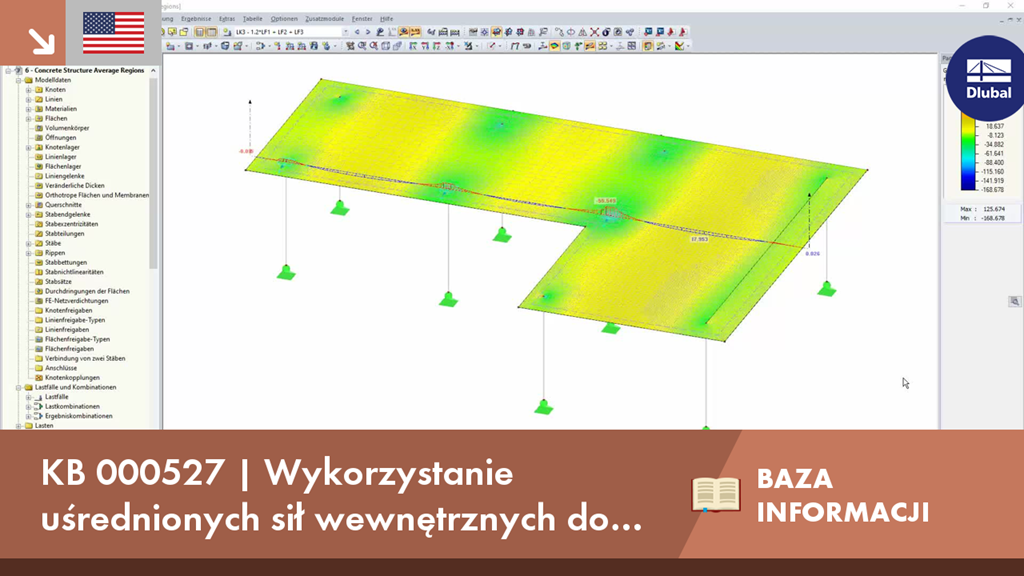Click the red pin icon at top toolbar end

coord(683,32)
